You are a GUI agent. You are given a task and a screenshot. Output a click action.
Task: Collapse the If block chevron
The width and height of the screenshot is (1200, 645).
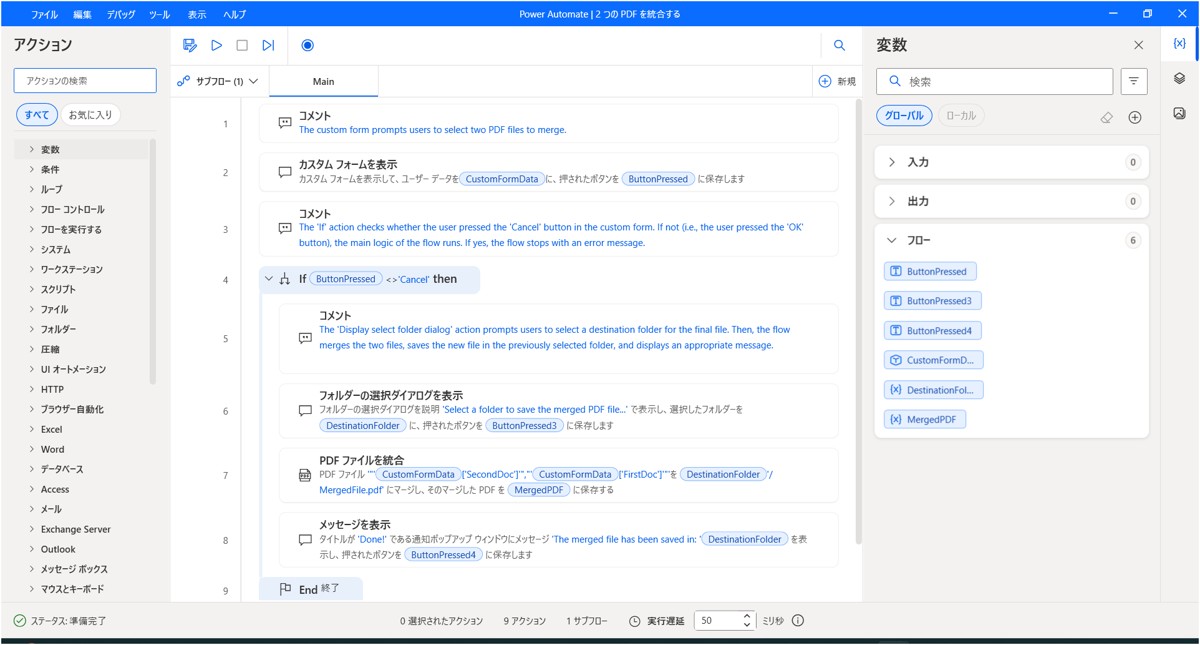(x=268, y=280)
